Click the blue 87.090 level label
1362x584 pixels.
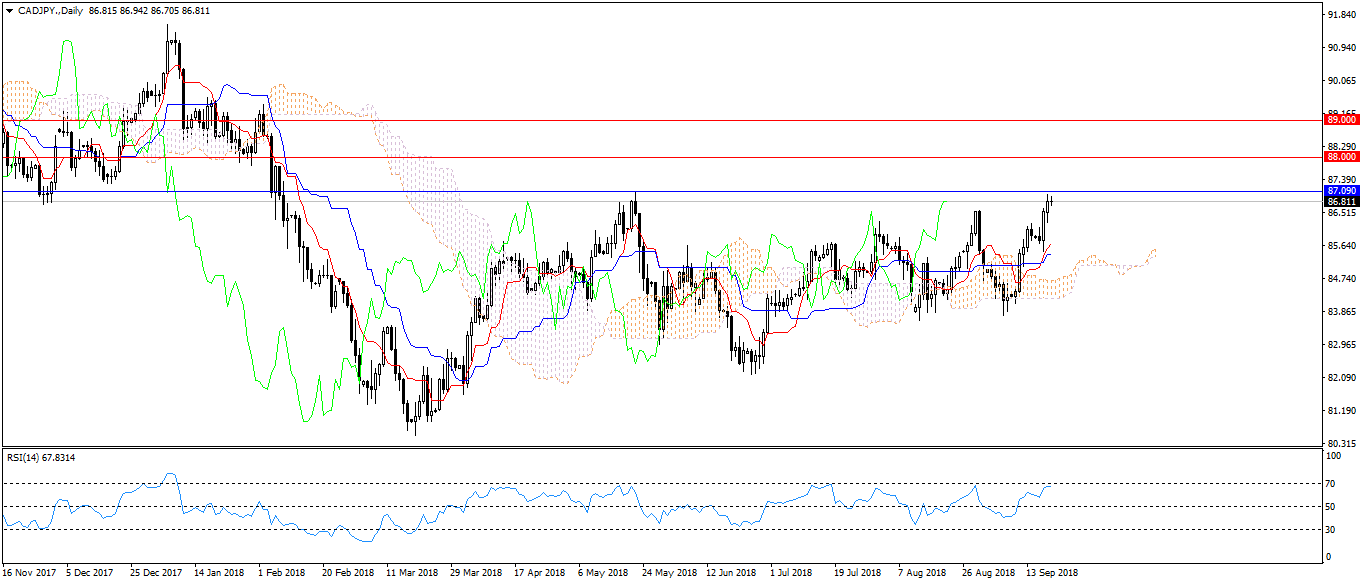click(1340, 190)
